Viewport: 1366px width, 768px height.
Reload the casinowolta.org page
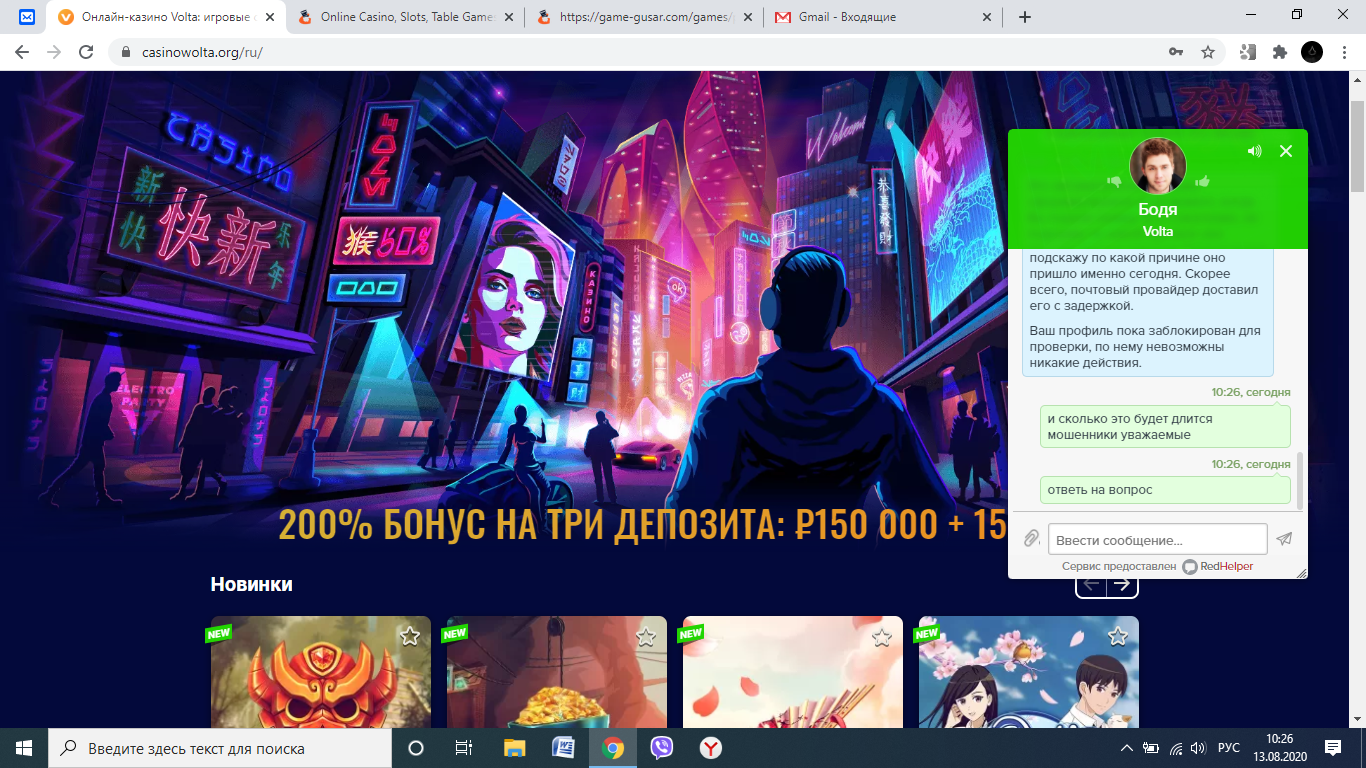click(x=87, y=52)
